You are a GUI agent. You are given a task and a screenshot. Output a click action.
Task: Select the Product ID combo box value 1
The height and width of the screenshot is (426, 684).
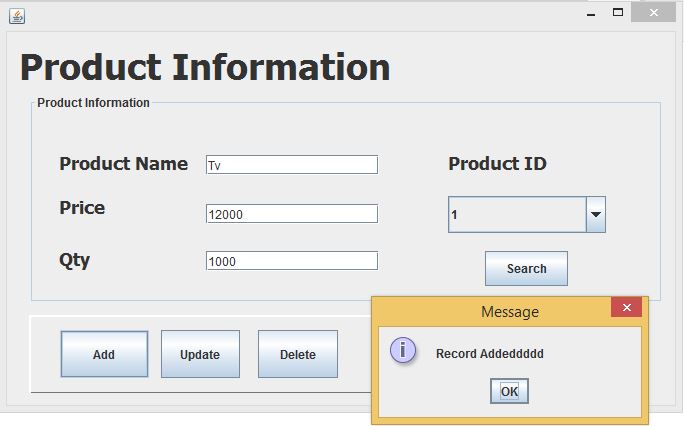point(517,214)
